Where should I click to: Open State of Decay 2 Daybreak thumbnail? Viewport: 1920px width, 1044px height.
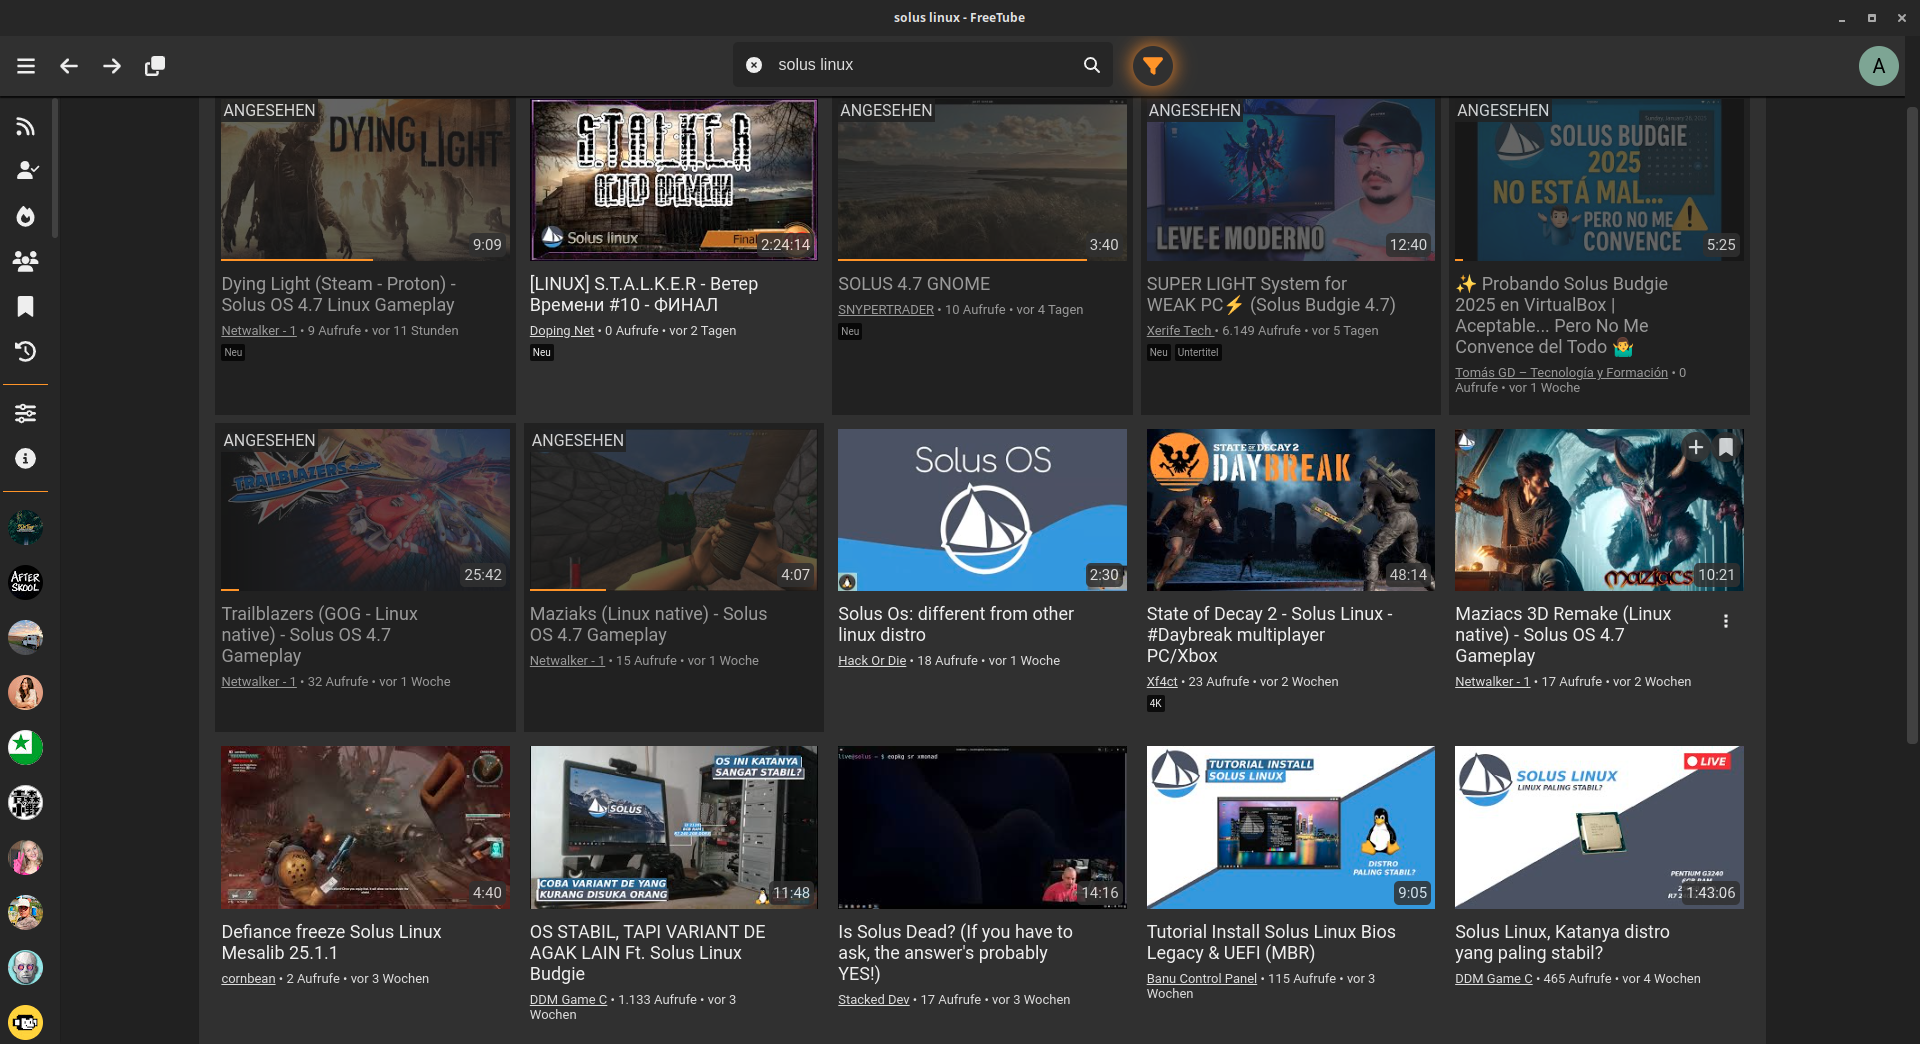pyautogui.click(x=1291, y=510)
